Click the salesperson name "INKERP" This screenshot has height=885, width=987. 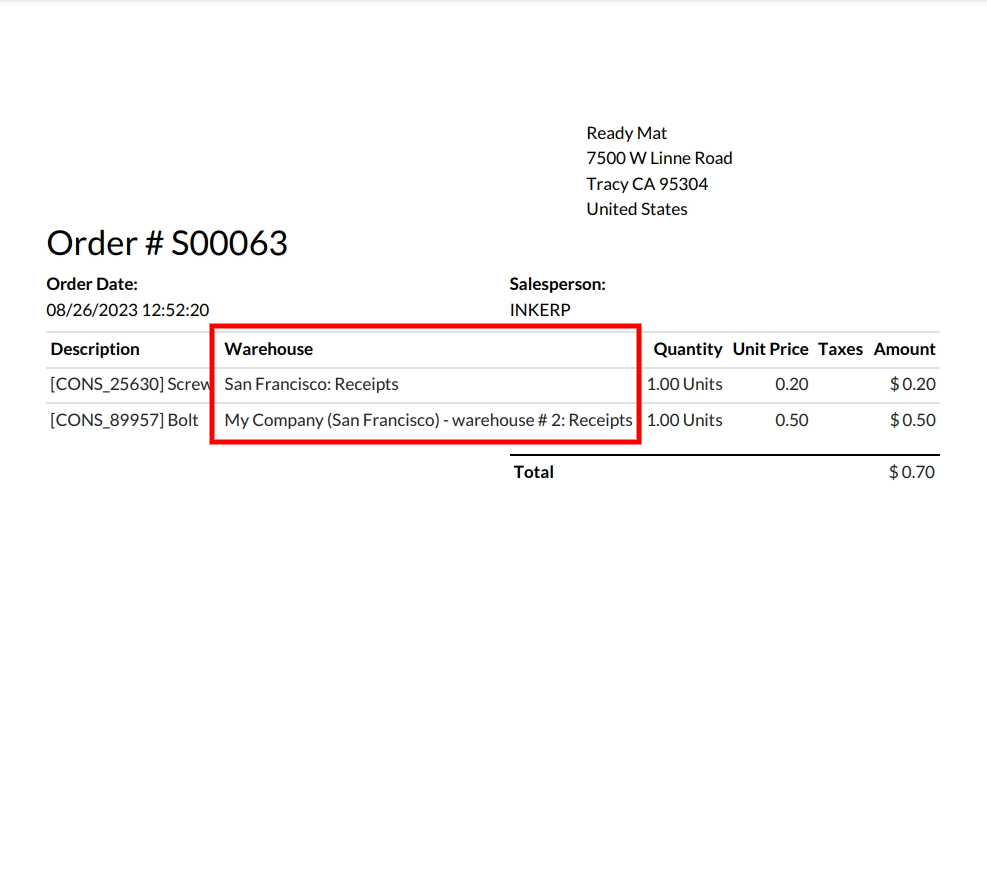[540, 310]
